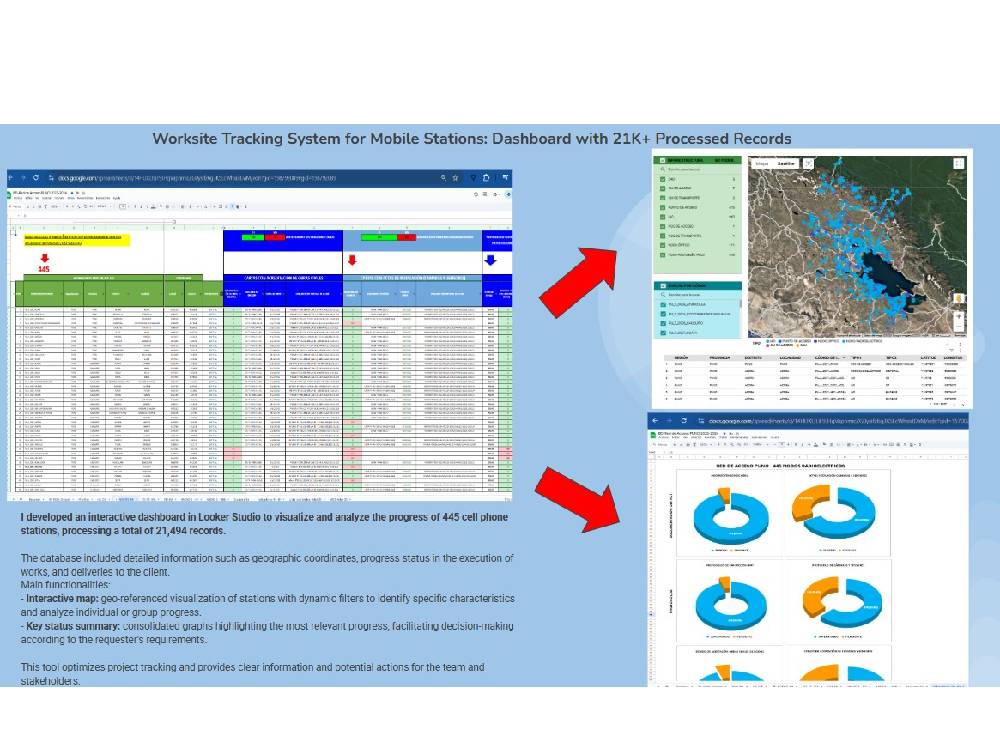
Task: Click the REGIÓN column header in the table
Action: point(681,358)
